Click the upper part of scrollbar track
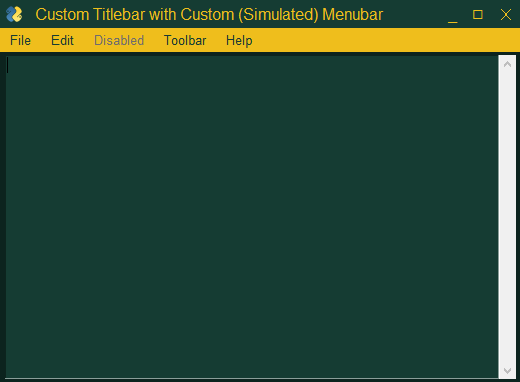The image size is (520, 382). (x=507, y=133)
